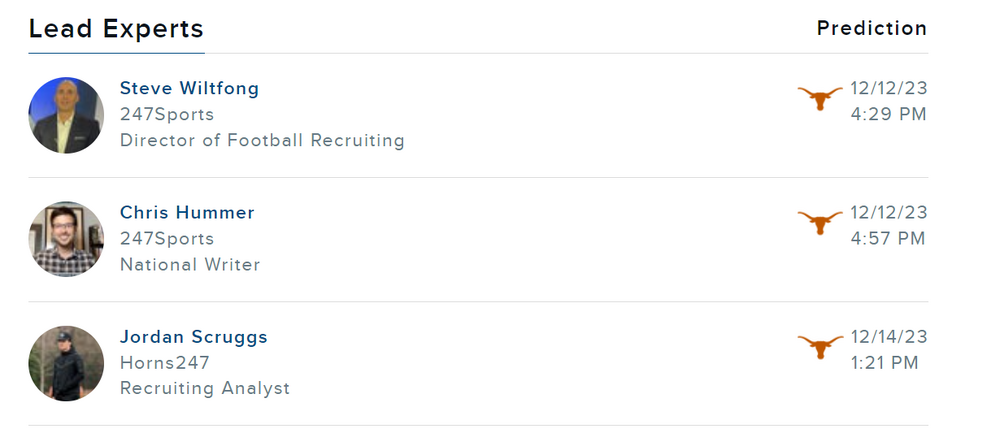
Task: Click the Prediction column header
Action: pos(871,28)
